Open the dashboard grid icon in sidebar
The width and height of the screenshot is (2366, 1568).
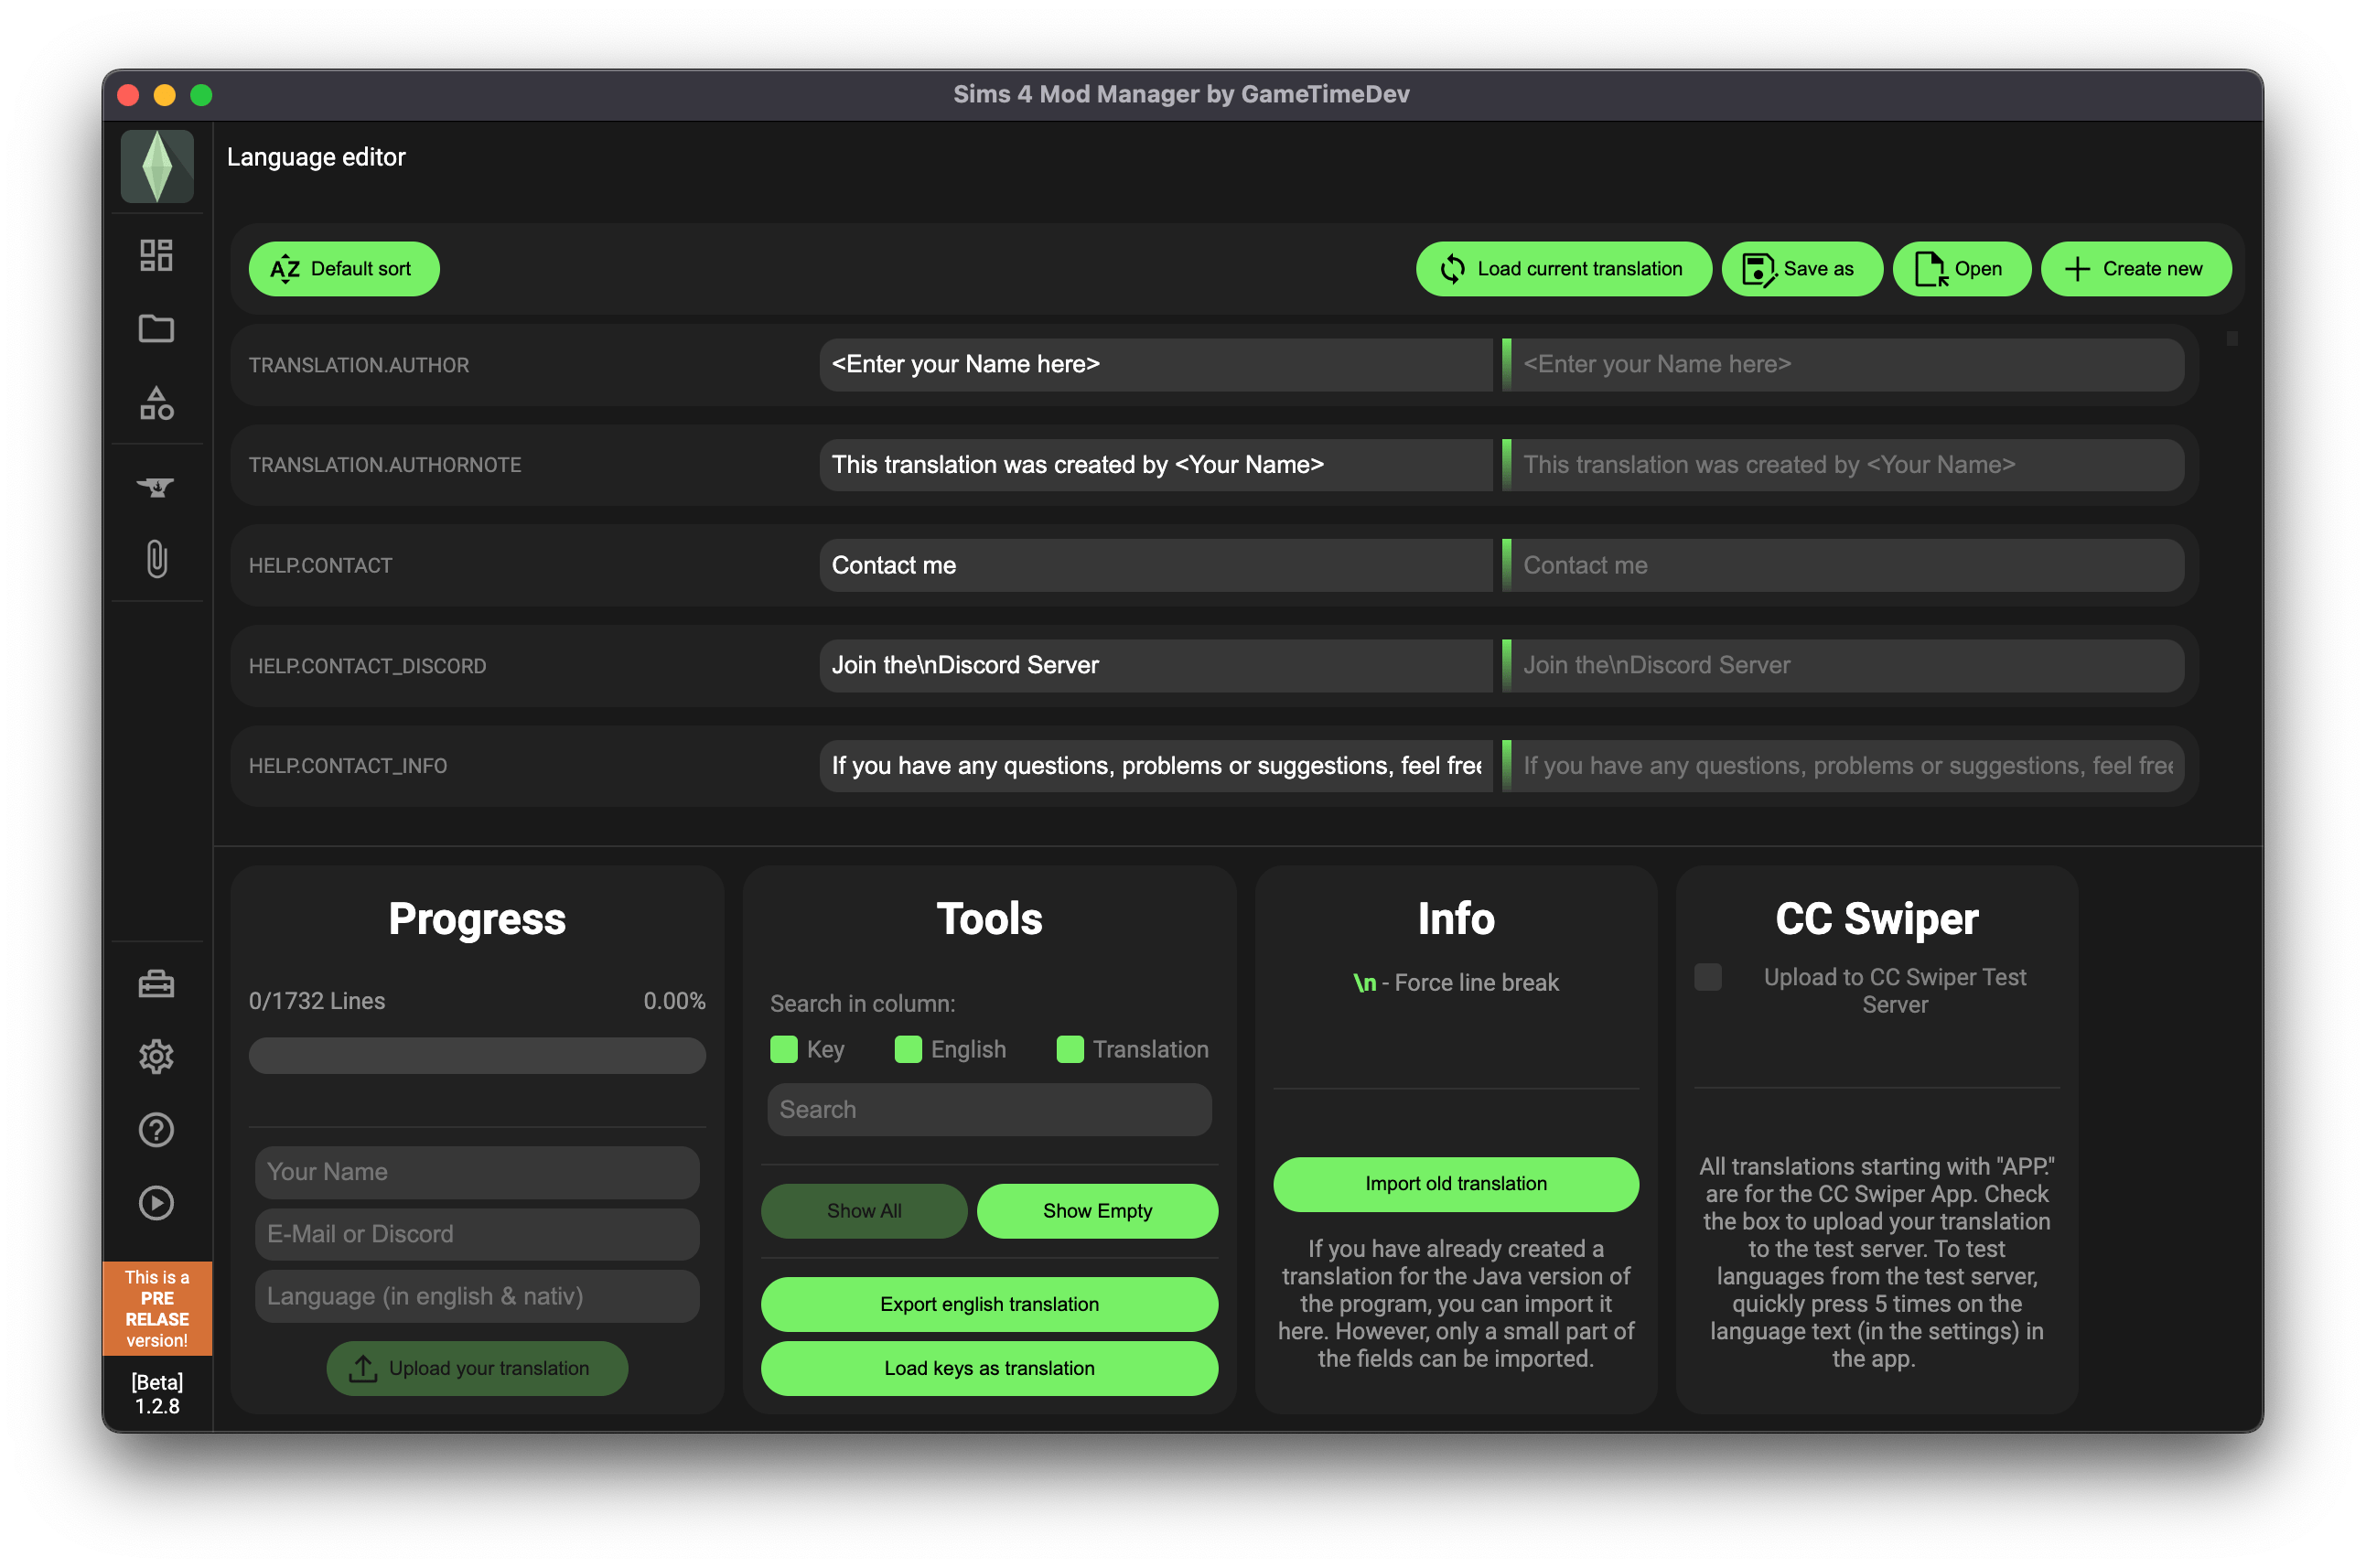pyautogui.click(x=156, y=255)
